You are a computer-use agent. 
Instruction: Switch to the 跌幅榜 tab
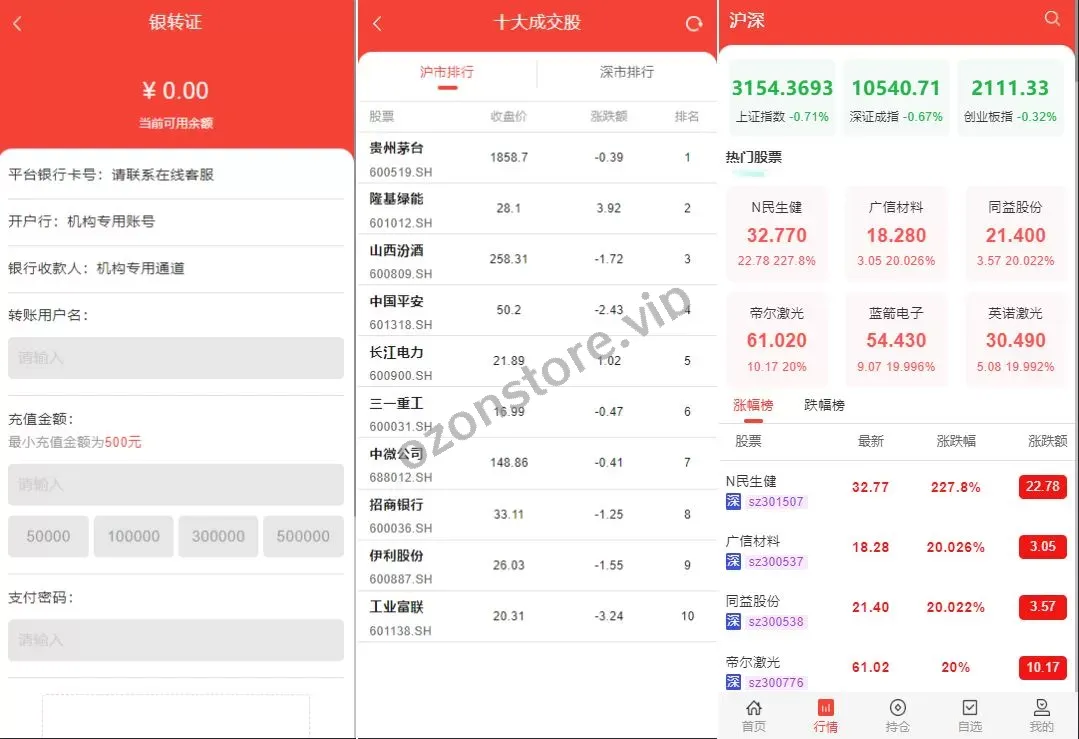pyautogui.click(x=824, y=405)
